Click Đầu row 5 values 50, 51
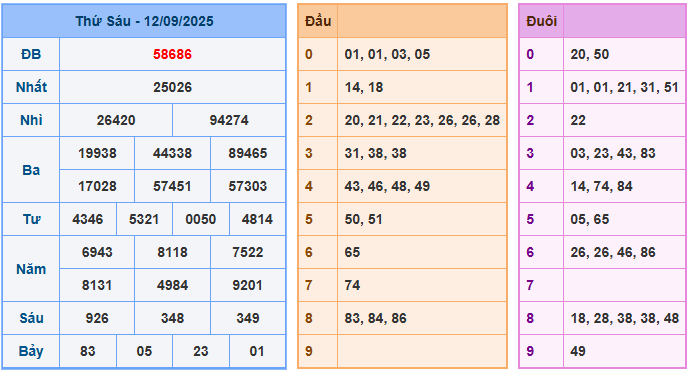Viewport: 688px width, 370px height. [x=363, y=219]
